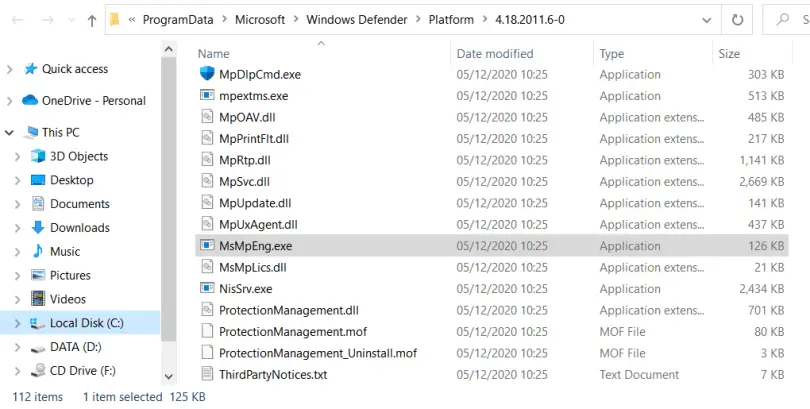This screenshot has width=810, height=409.
Task: Click the MpUpdate.dll file icon
Action: tap(207, 202)
